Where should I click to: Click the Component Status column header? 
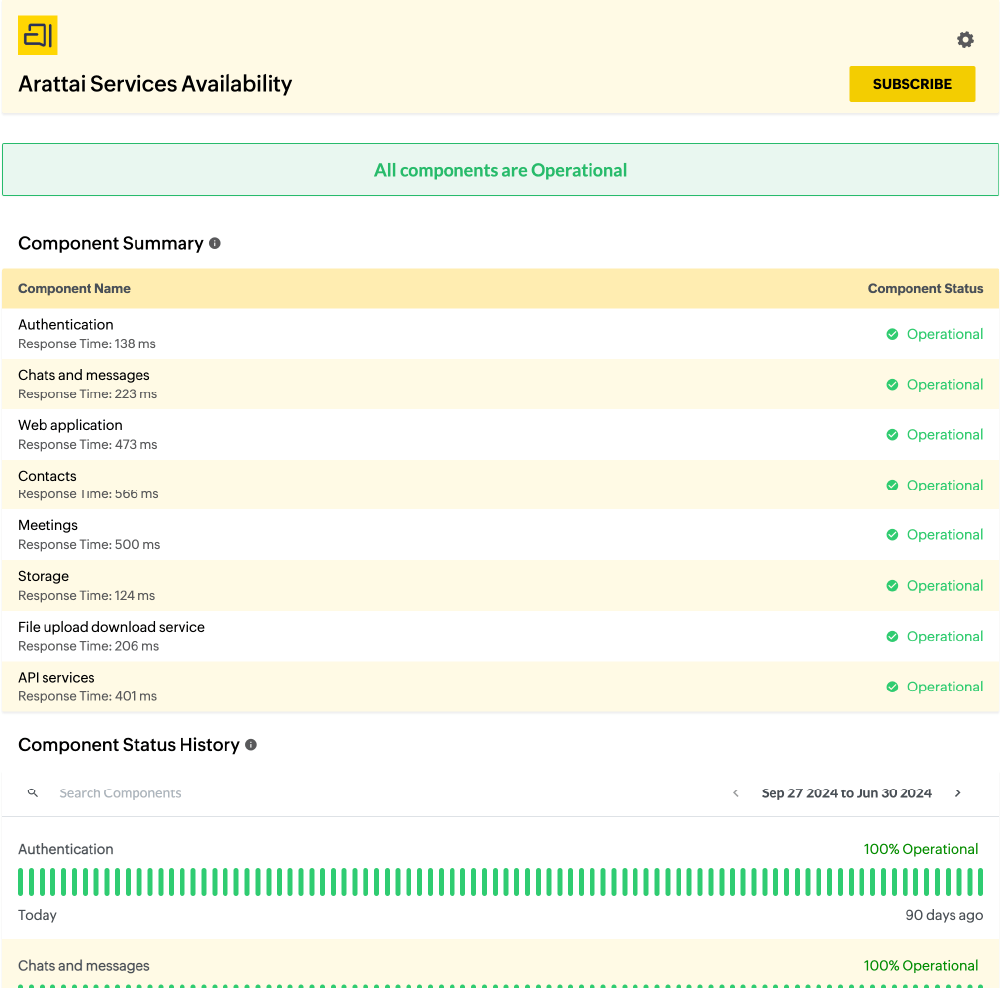click(x=925, y=288)
